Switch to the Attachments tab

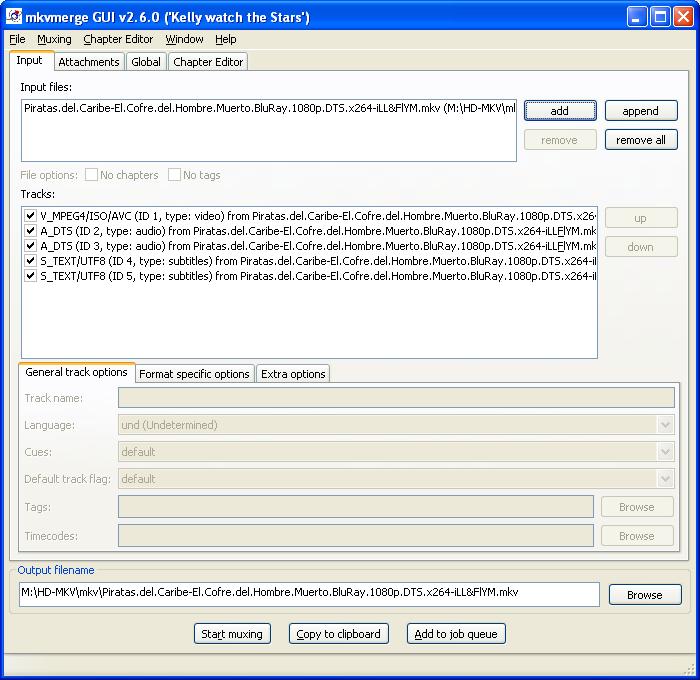[x=89, y=62]
